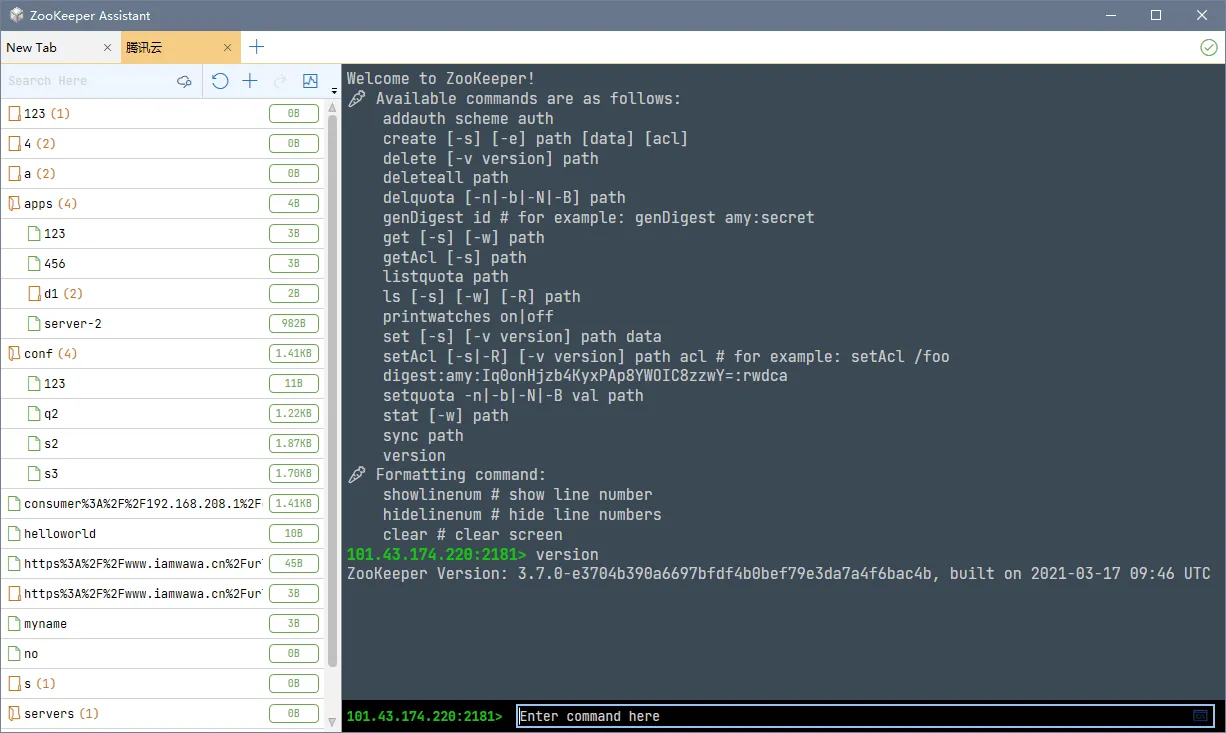The width and height of the screenshot is (1226, 733).
Task: Click the 'clear # clear screen' line
Action: [473, 535]
